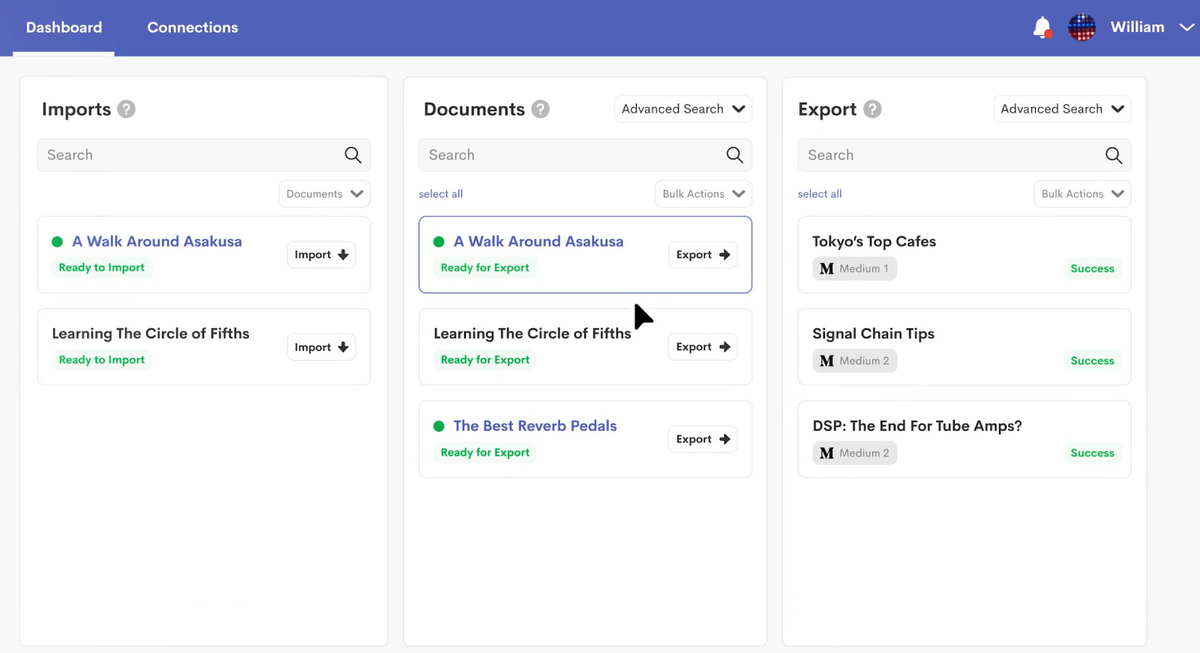This screenshot has width=1200, height=653.
Task: Expand Bulk Actions in Documents panel
Action: point(703,194)
